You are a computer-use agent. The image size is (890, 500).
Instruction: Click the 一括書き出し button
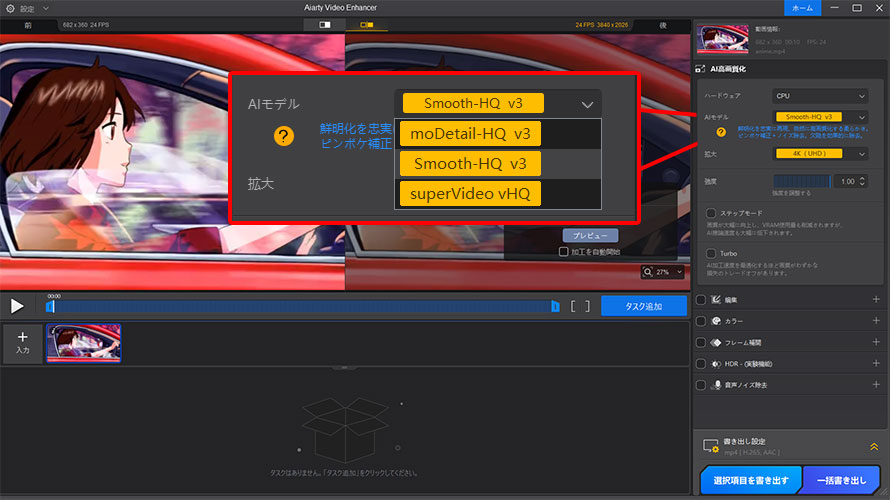click(x=842, y=480)
